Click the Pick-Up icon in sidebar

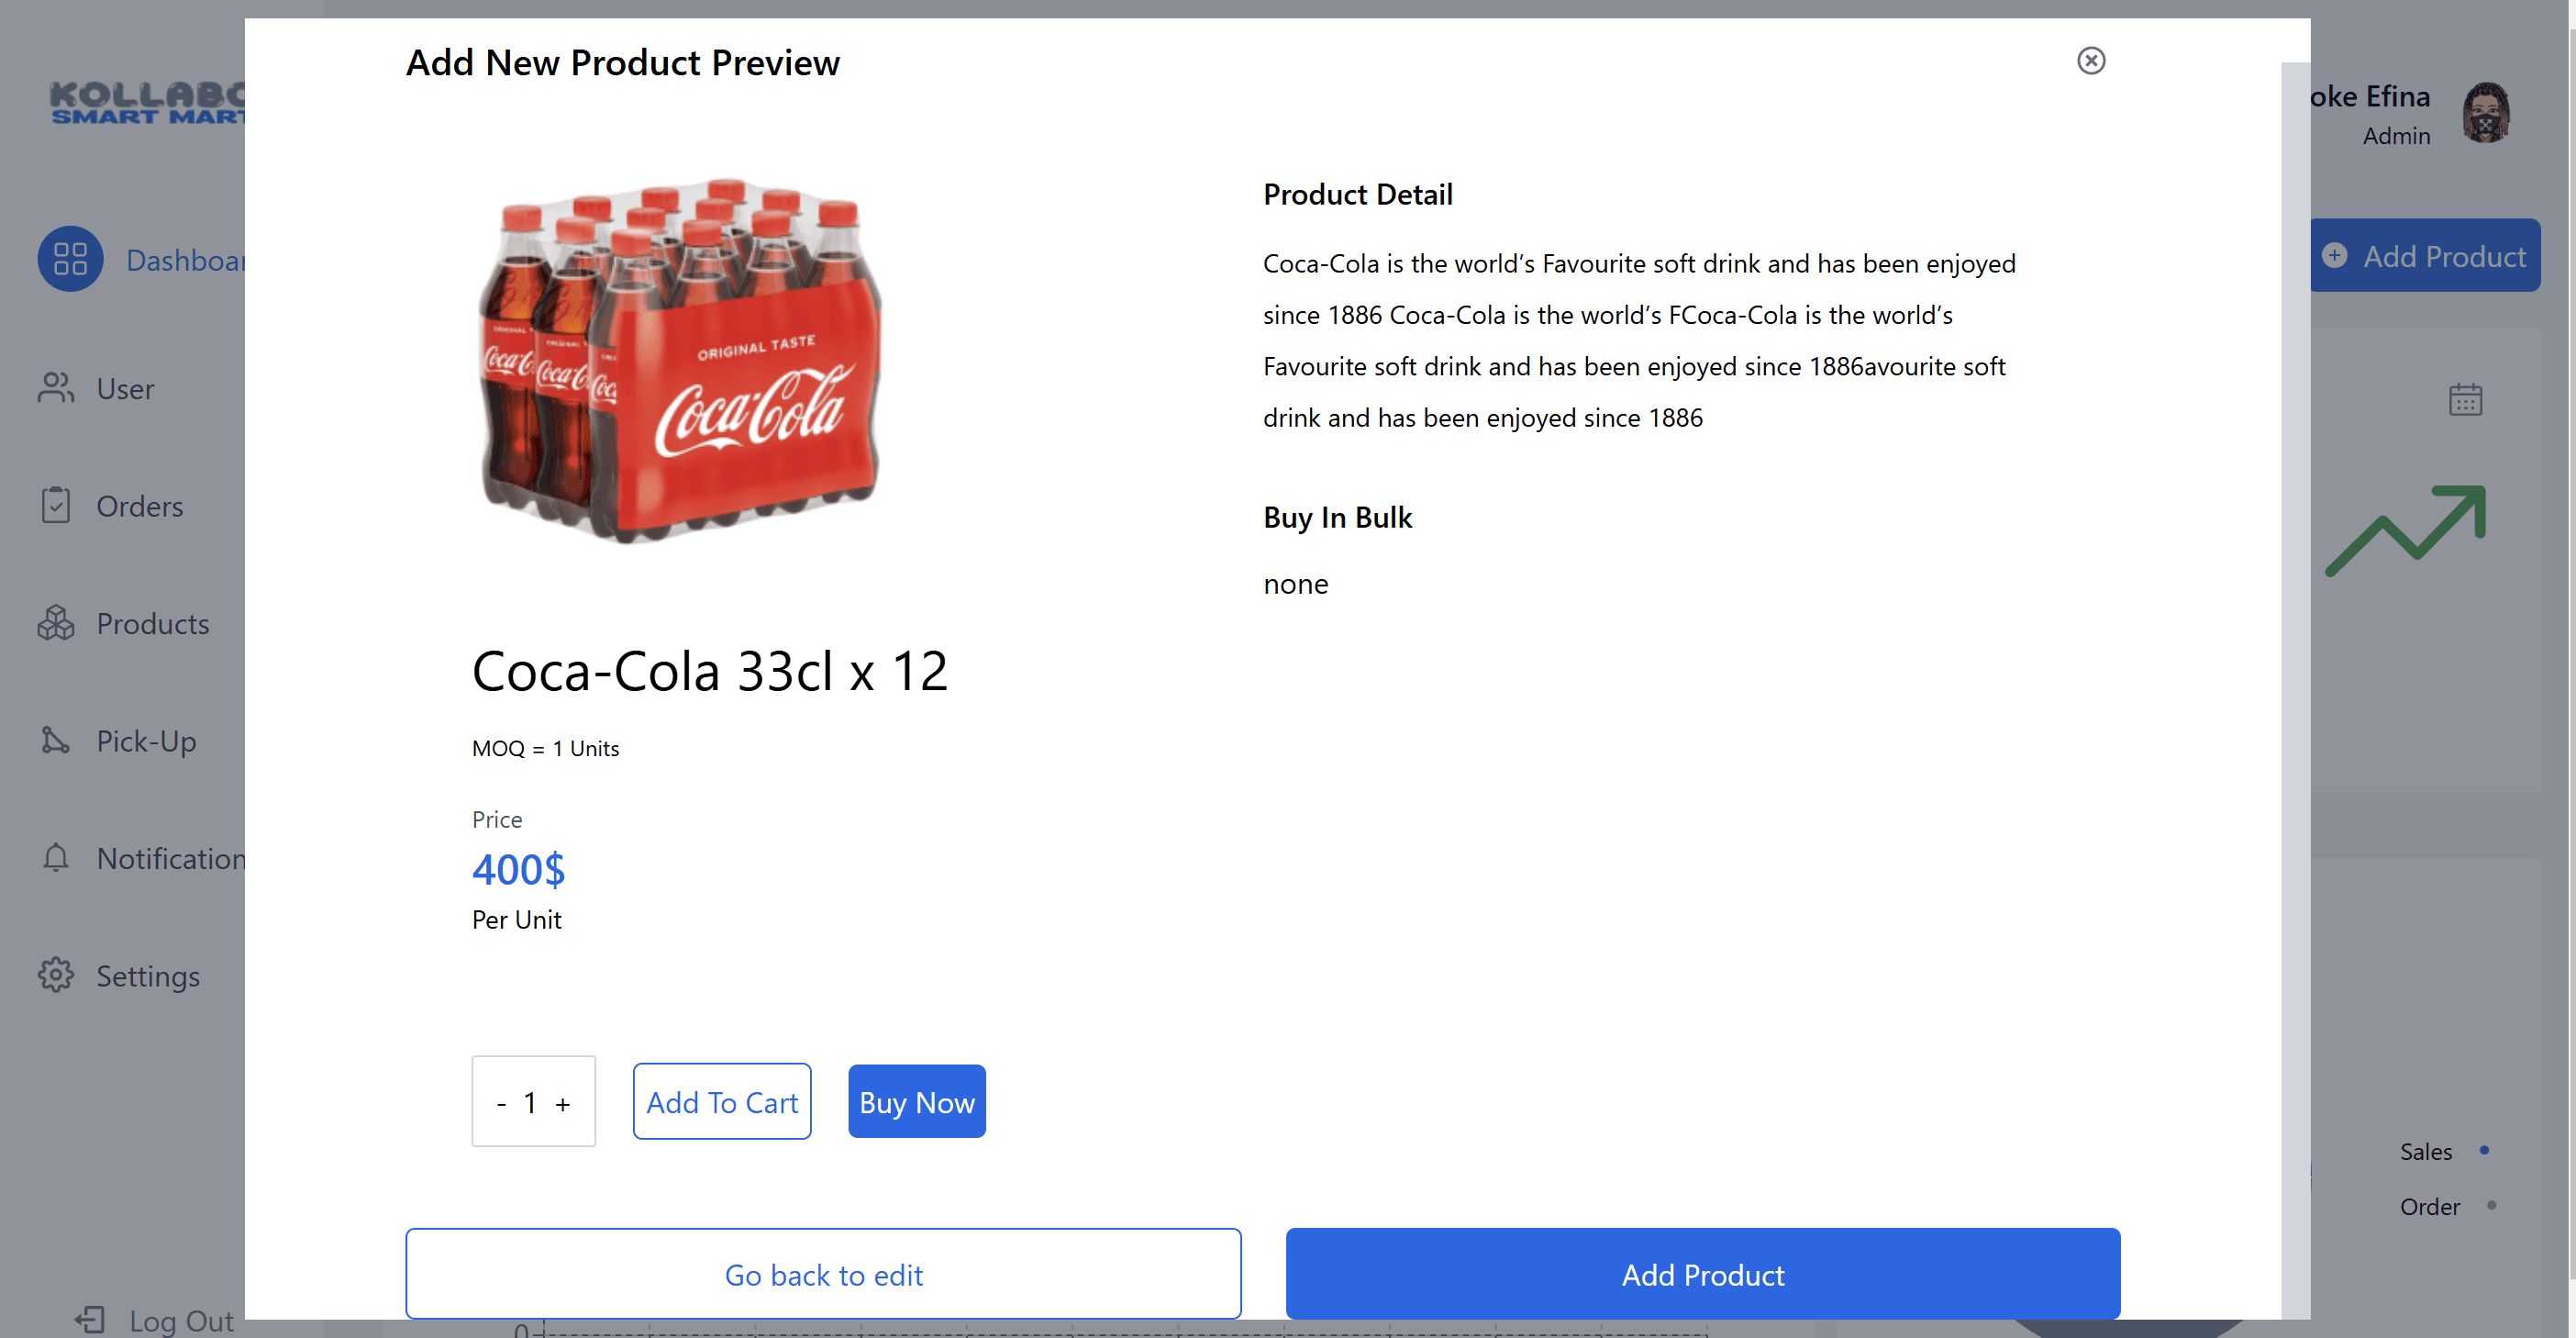[x=56, y=740]
